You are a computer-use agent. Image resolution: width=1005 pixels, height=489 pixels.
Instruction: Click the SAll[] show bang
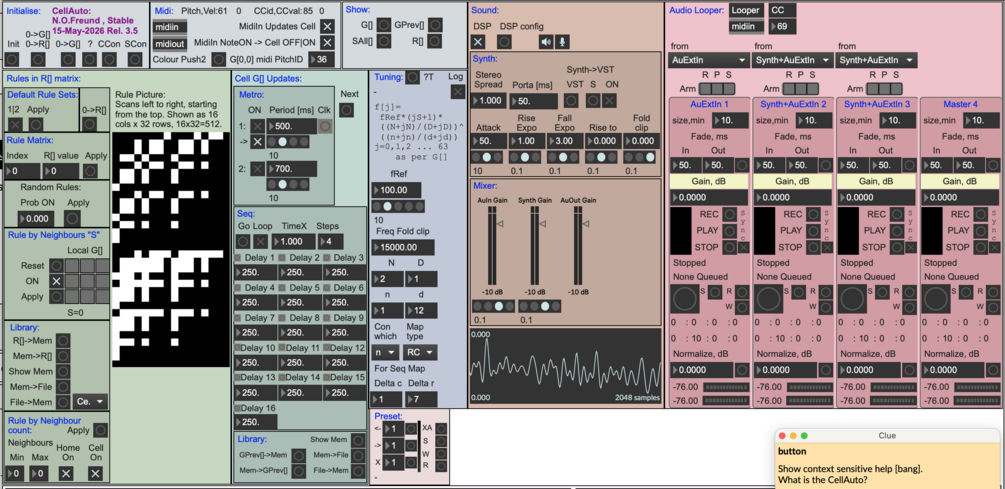[x=383, y=41]
